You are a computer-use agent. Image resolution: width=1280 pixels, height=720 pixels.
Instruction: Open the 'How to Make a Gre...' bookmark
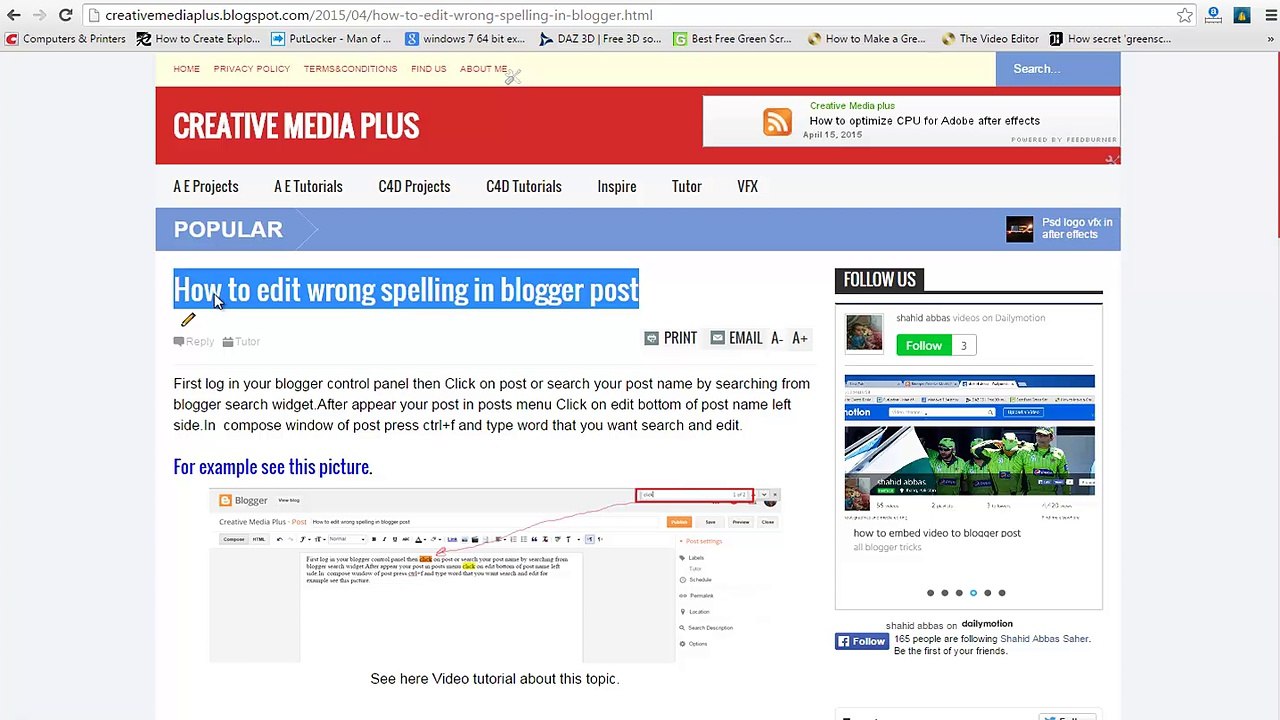(867, 39)
